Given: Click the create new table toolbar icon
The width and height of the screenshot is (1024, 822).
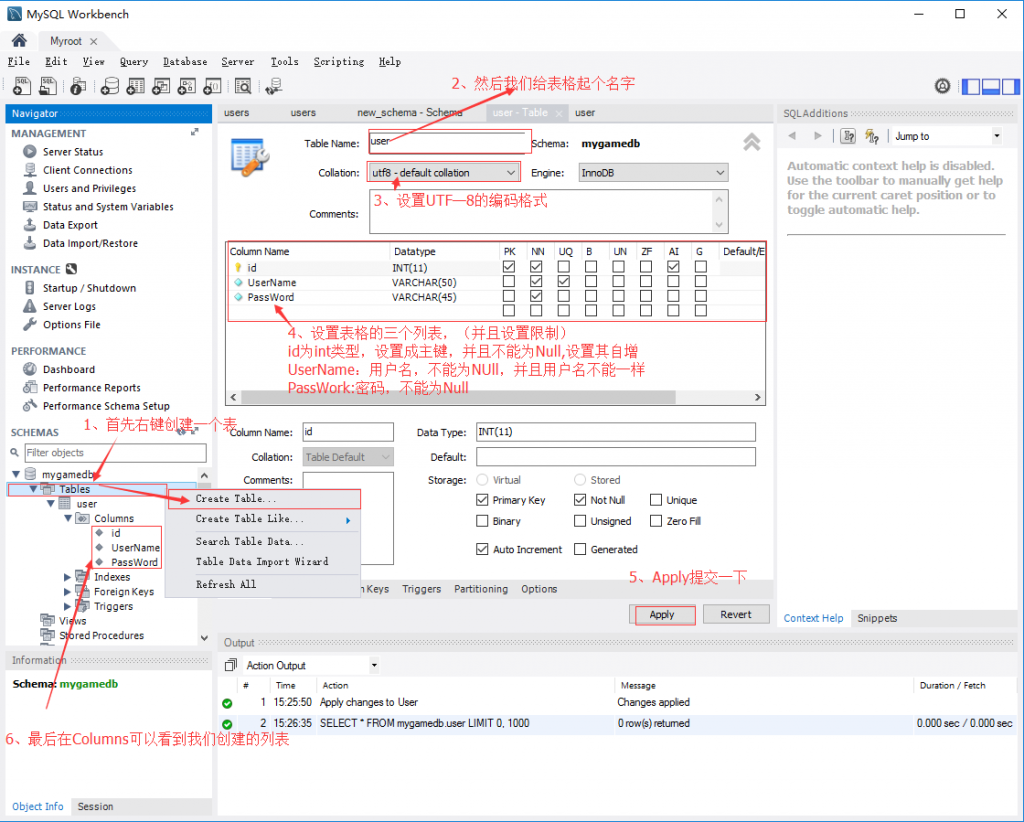Looking at the screenshot, I should (x=135, y=87).
